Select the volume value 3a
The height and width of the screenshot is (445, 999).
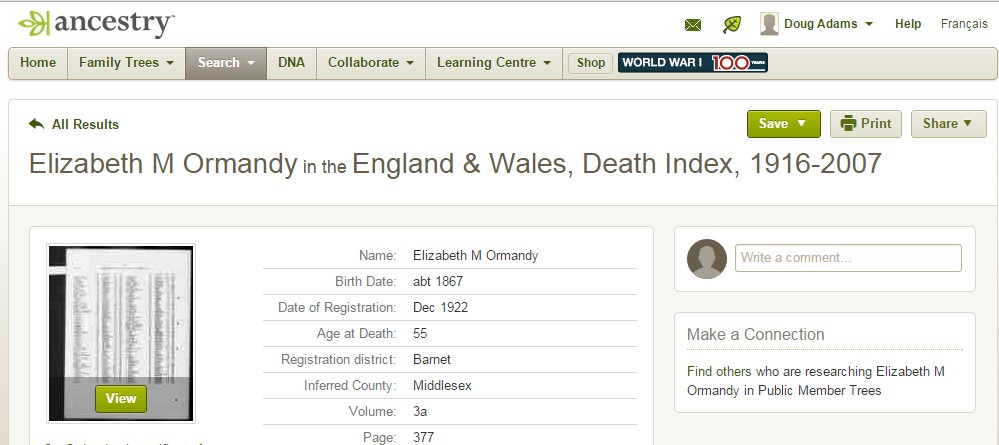click(x=420, y=412)
